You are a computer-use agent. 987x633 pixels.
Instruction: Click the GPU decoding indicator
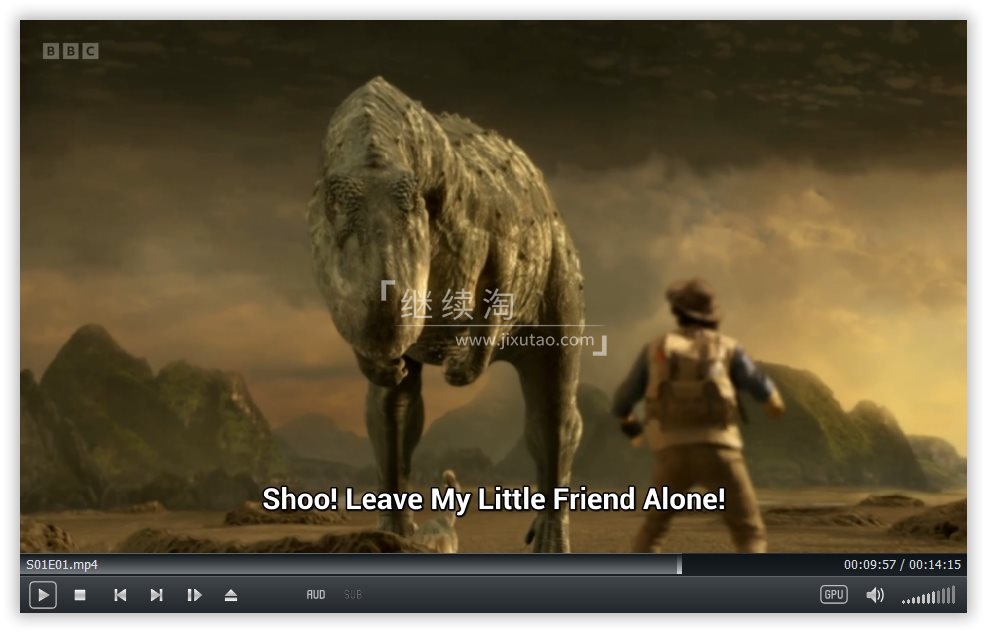833,594
